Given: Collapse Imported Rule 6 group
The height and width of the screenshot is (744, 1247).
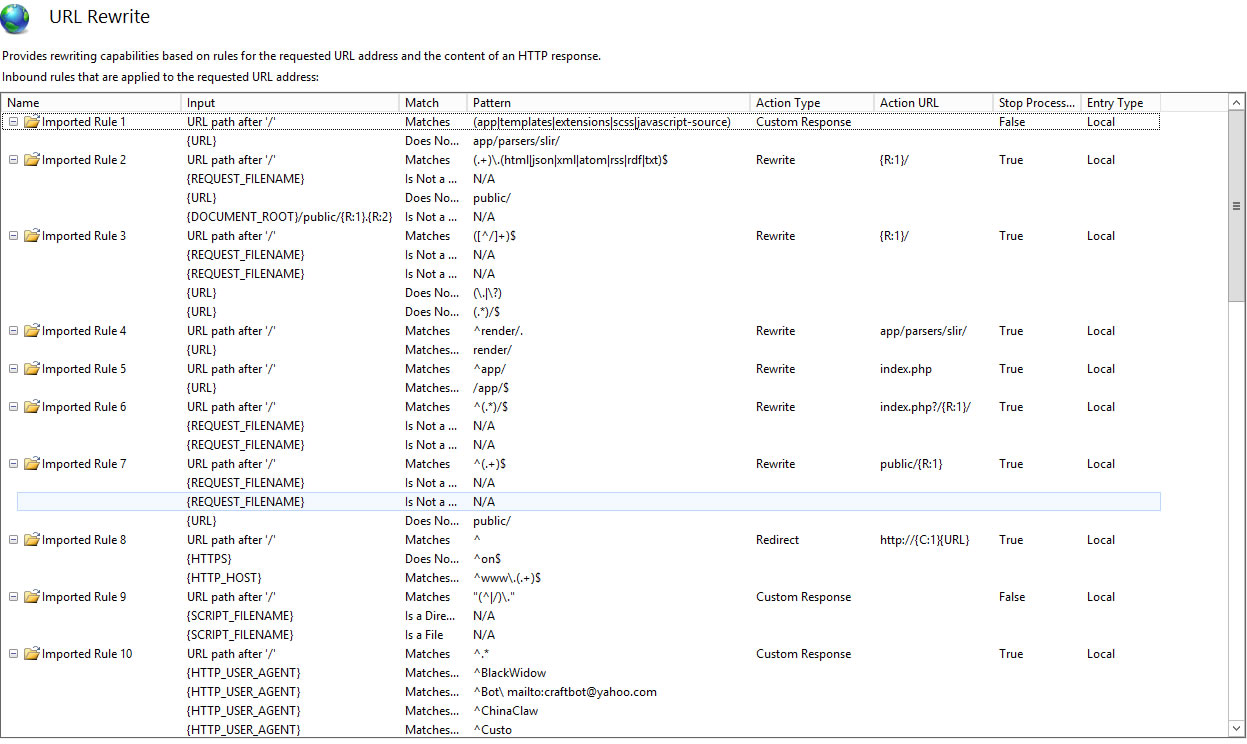Looking at the screenshot, I should click(x=14, y=407).
